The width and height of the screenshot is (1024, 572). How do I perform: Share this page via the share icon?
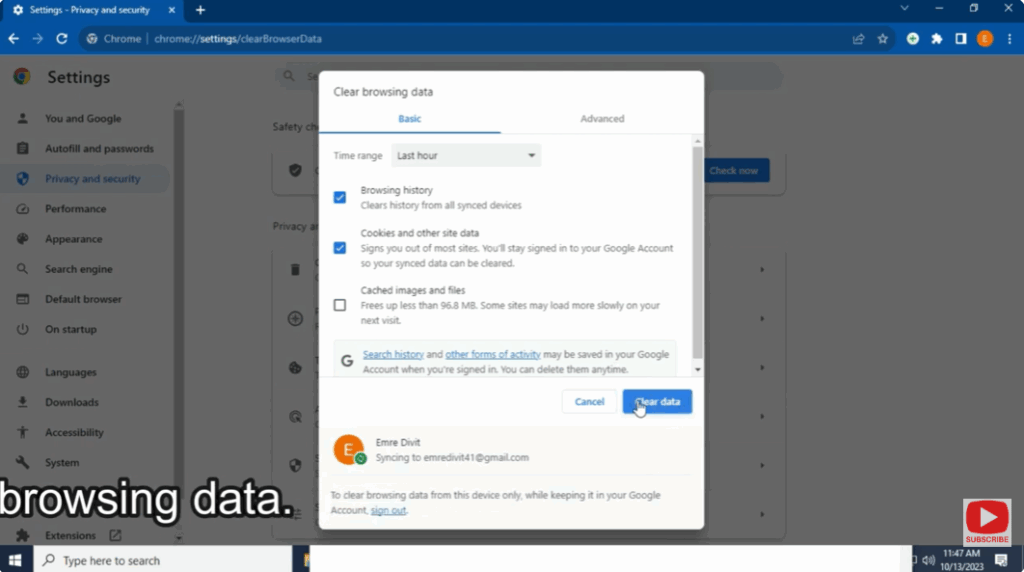[x=858, y=39]
